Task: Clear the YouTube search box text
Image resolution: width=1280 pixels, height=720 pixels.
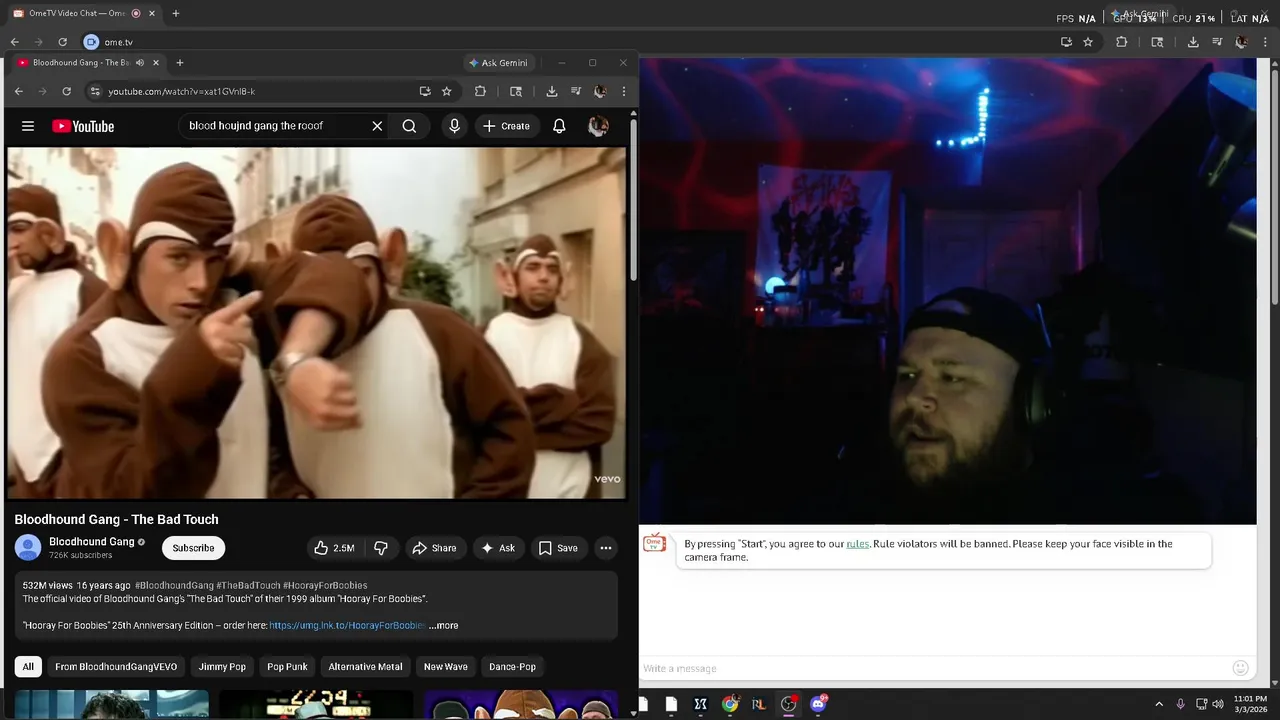Action: [x=377, y=126]
